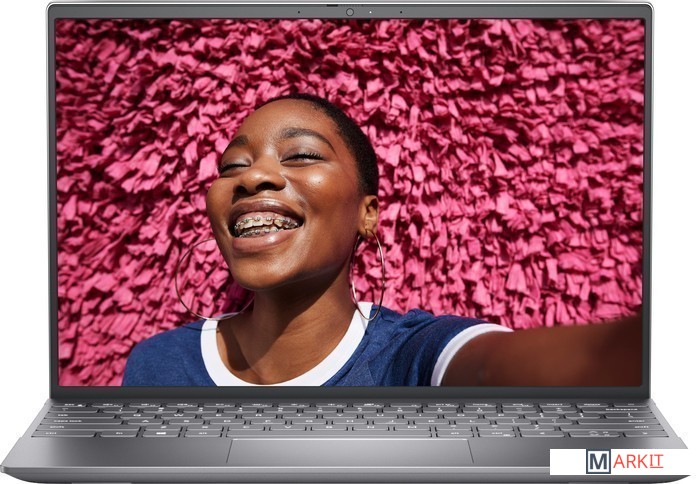Image resolution: width=700 pixels, height=484 pixels.
Task: Click the left palm rest area
Action: pyautogui.click(x=130, y=453)
